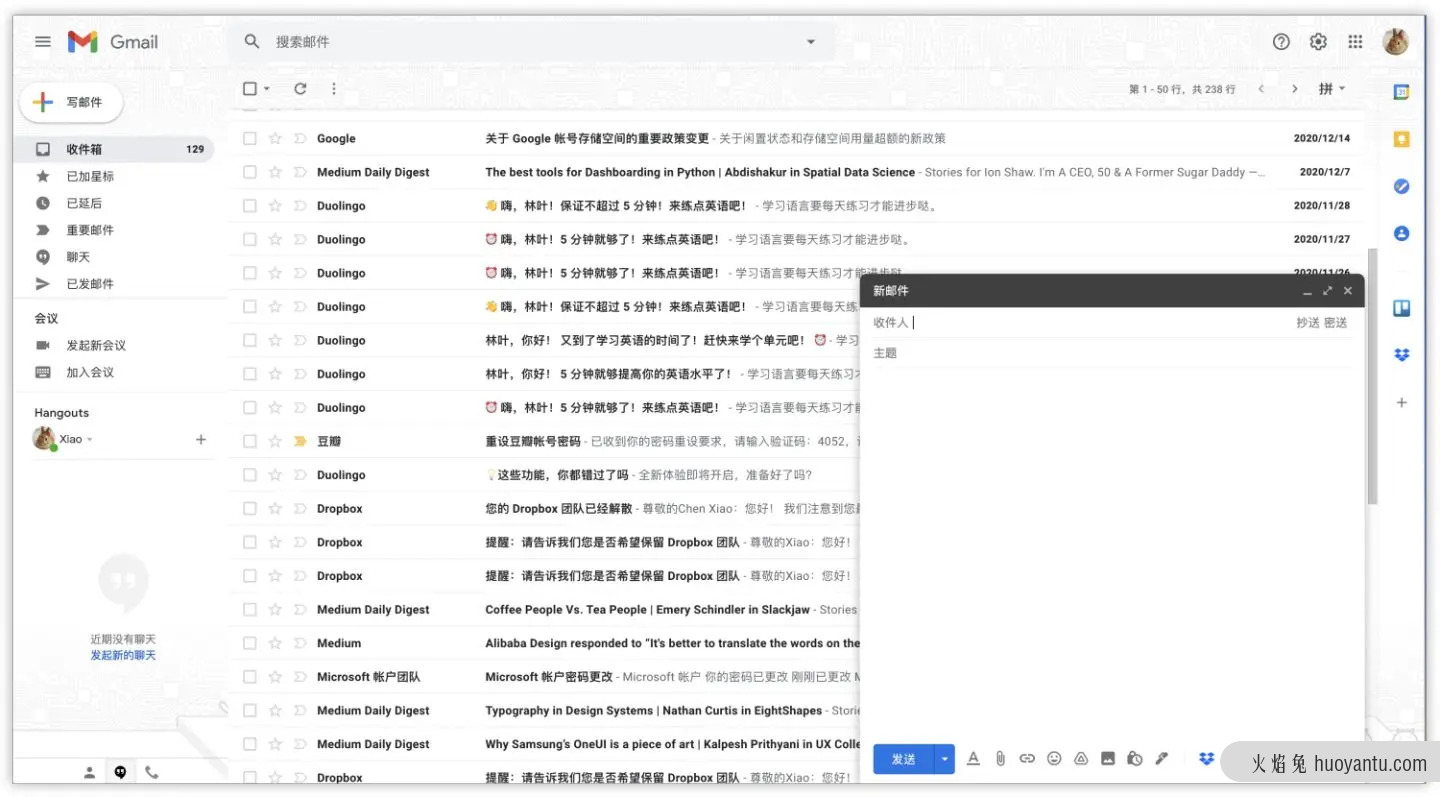The image size is (1440, 797).
Task: Focus the 主题 subject field
Action: 1110,353
